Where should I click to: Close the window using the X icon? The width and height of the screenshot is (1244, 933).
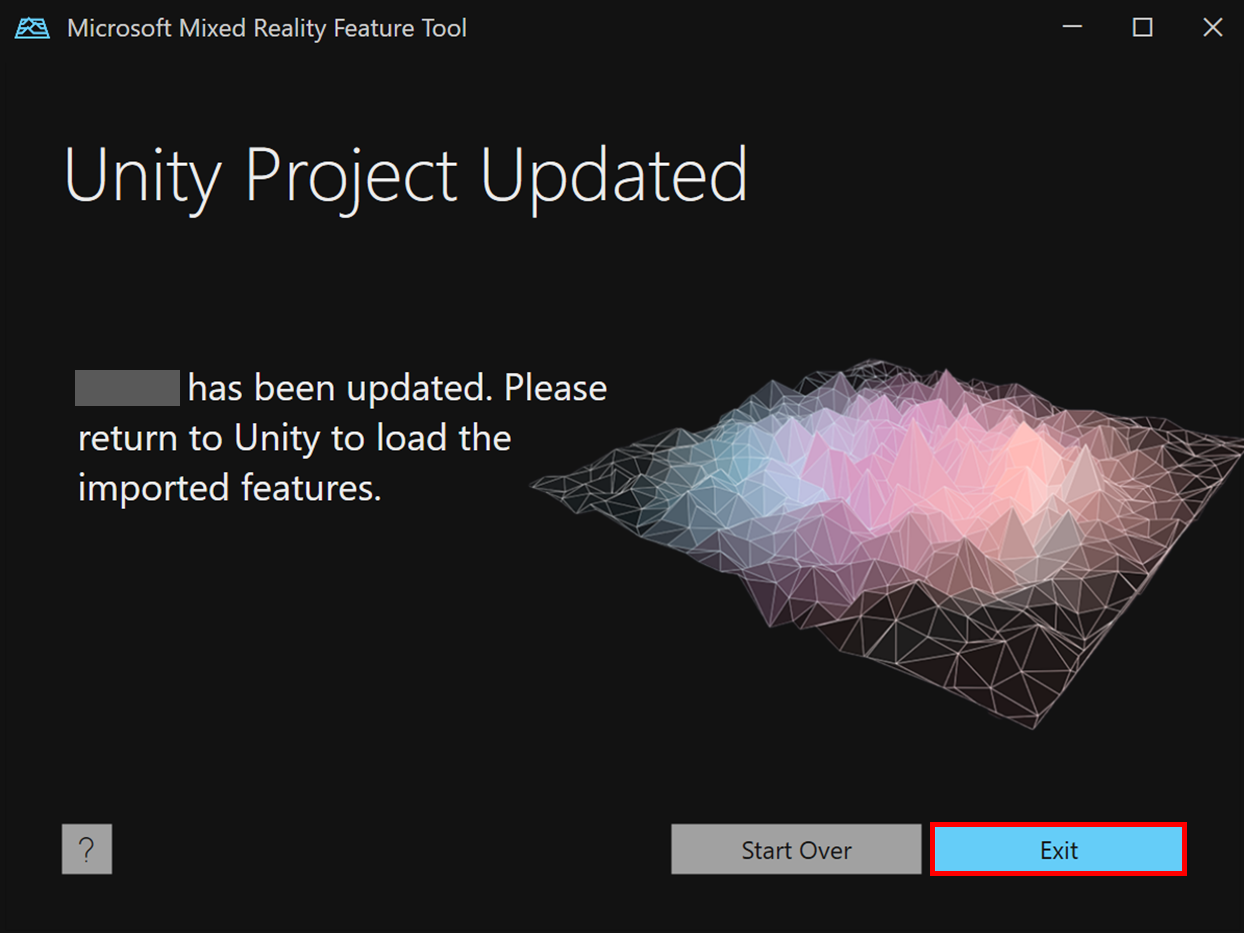pos(1212,28)
